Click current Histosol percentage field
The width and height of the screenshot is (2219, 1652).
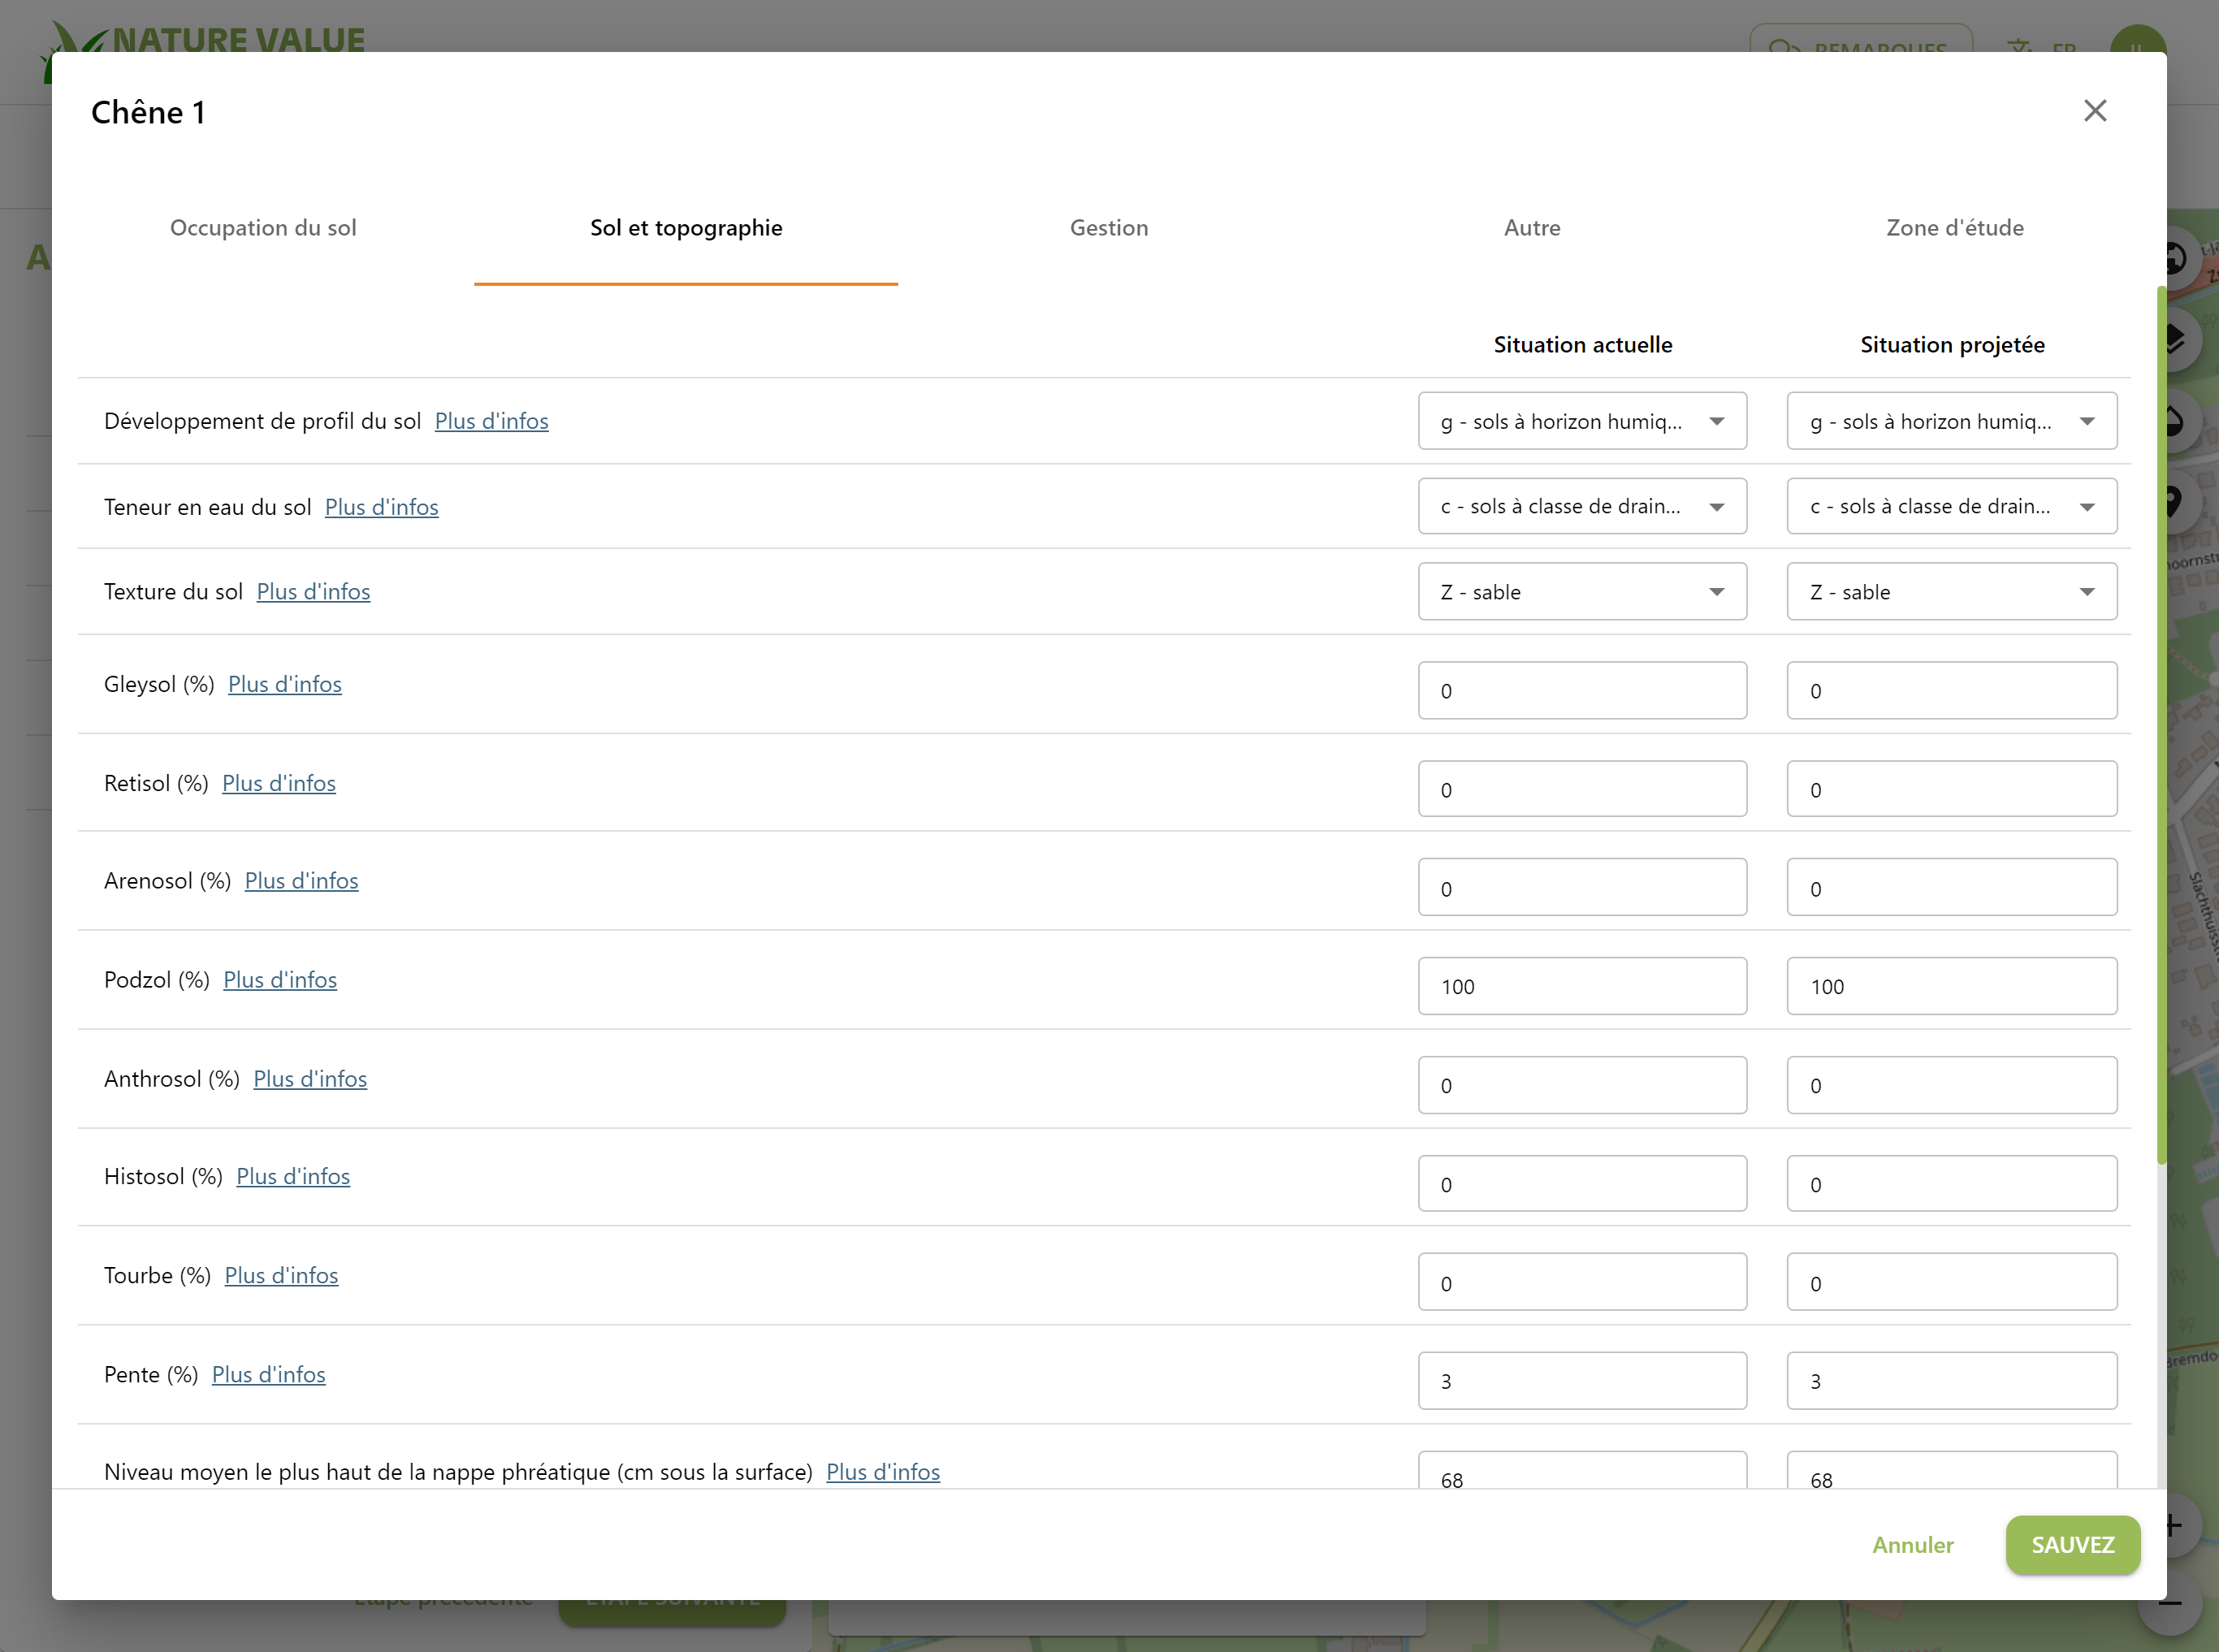coord(1582,1184)
